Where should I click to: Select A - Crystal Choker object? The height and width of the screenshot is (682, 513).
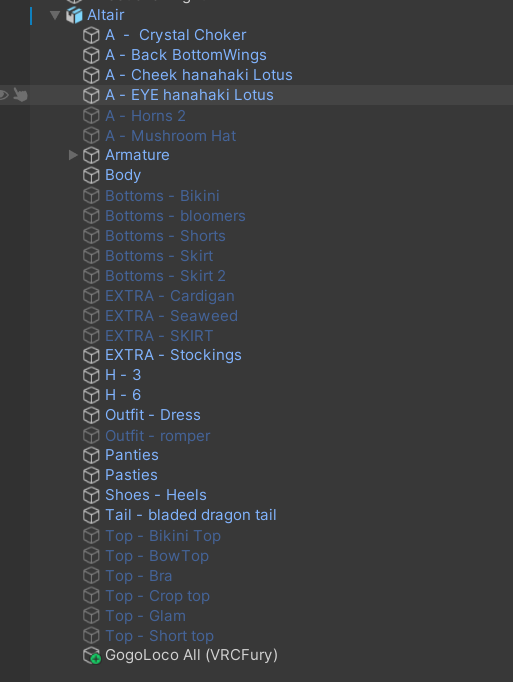click(x=175, y=35)
